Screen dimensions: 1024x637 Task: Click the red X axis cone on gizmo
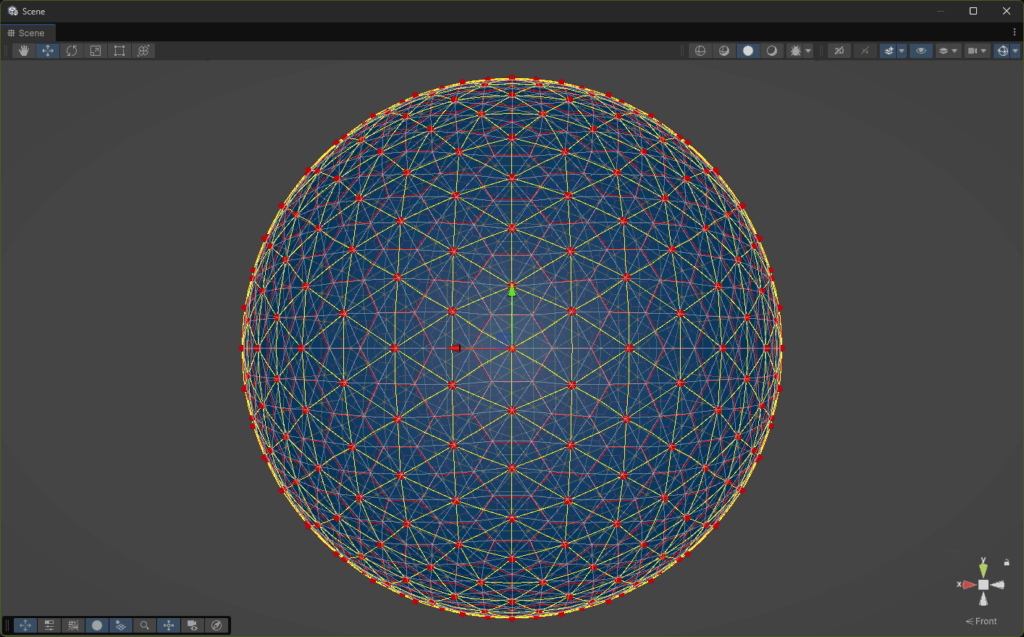coord(968,584)
